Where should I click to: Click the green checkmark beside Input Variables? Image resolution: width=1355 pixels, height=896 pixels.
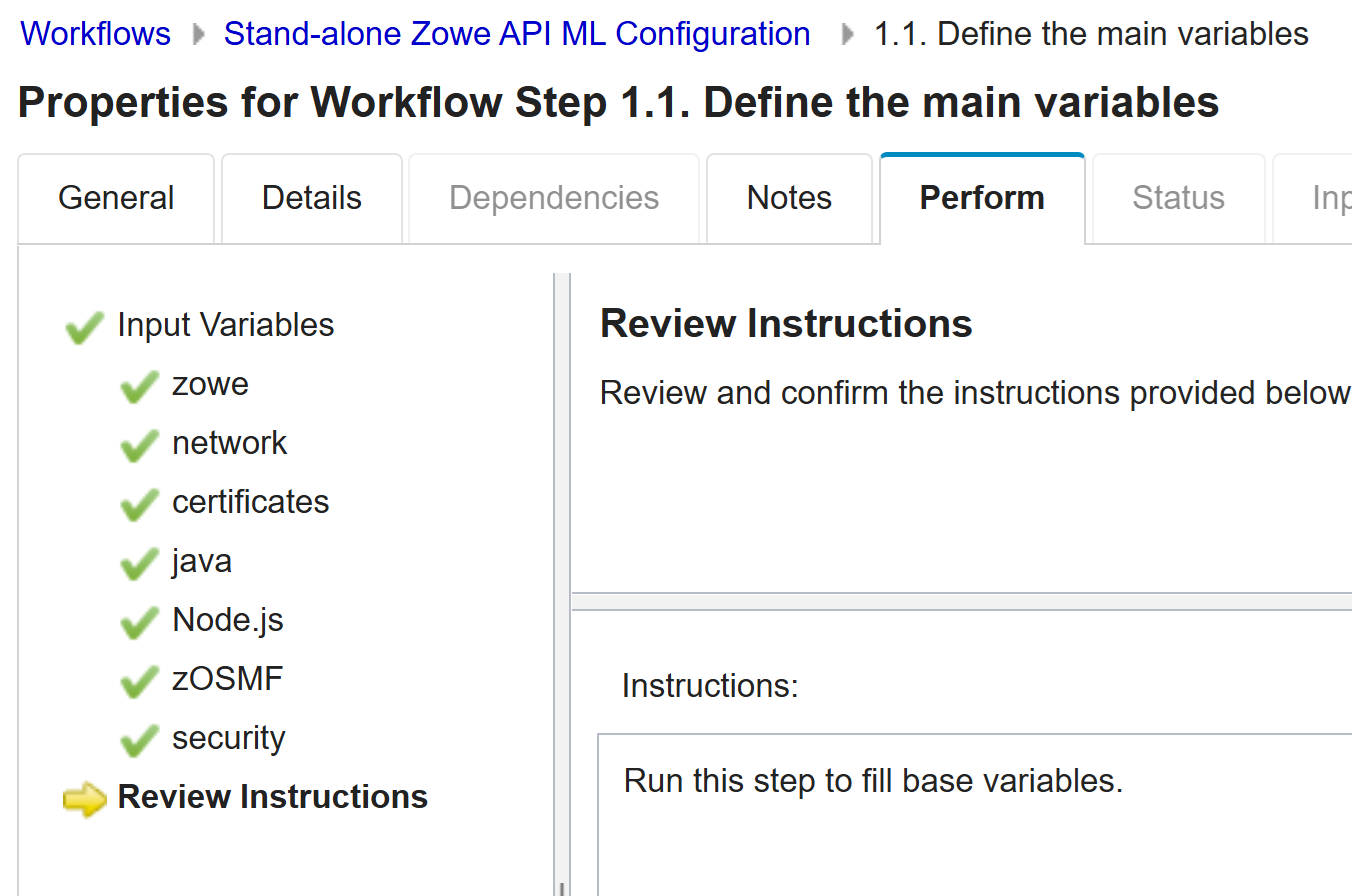pyautogui.click(x=84, y=325)
